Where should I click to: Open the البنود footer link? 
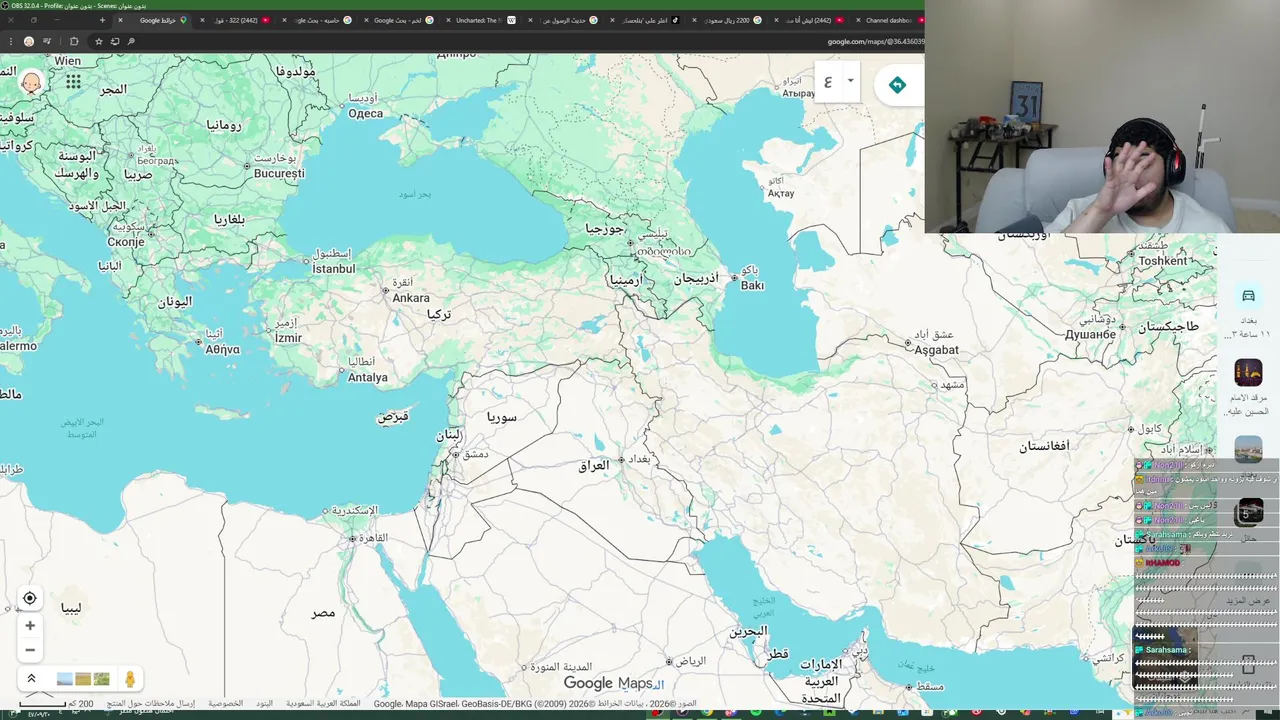click(264, 704)
